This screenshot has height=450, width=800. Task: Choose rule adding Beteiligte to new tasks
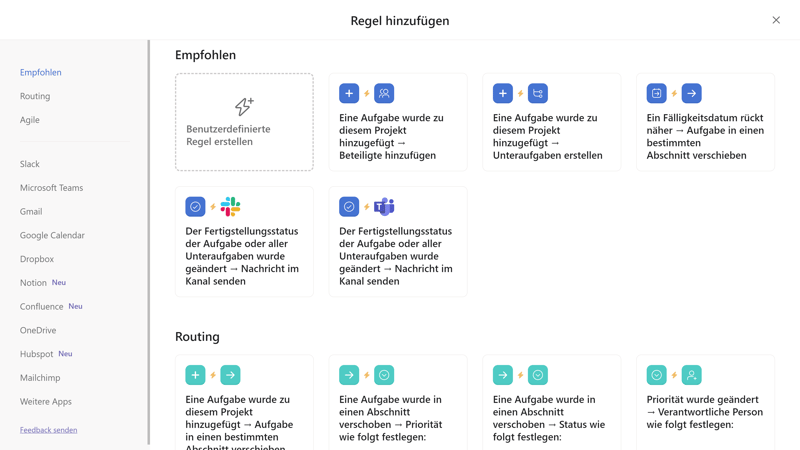[398, 136]
